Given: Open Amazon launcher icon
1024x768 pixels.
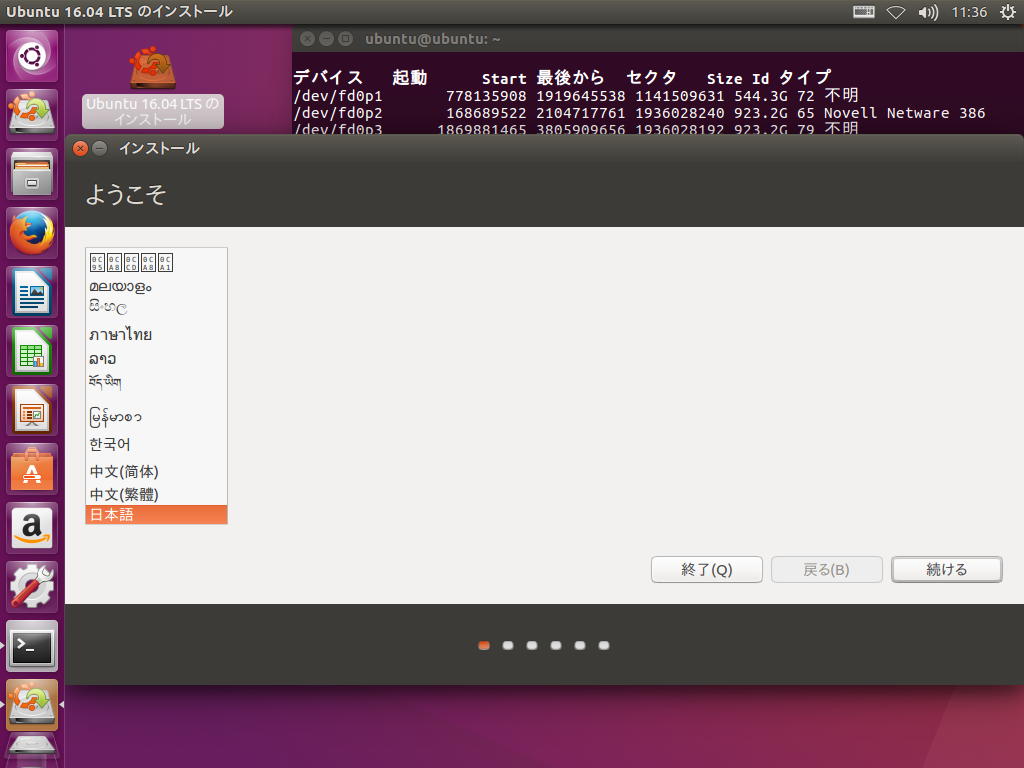Looking at the screenshot, I should pyautogui.click(x=32, y=528).
